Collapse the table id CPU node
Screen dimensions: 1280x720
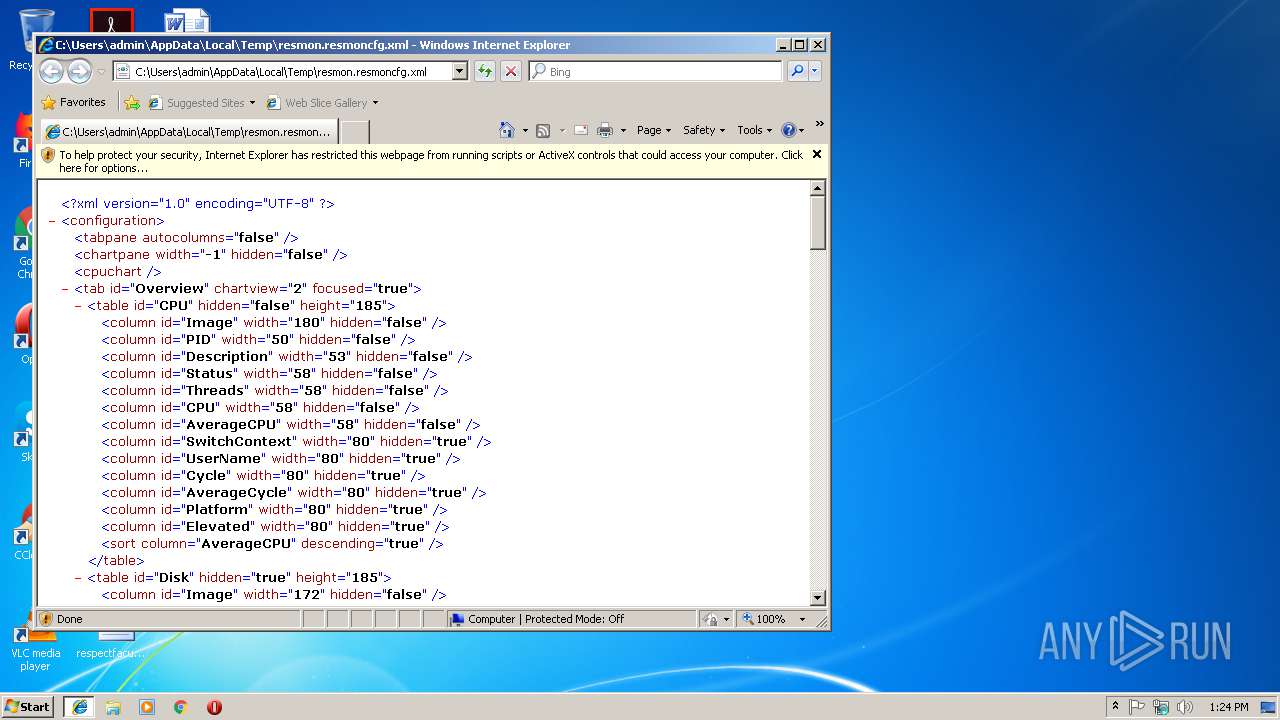[78, 306]
